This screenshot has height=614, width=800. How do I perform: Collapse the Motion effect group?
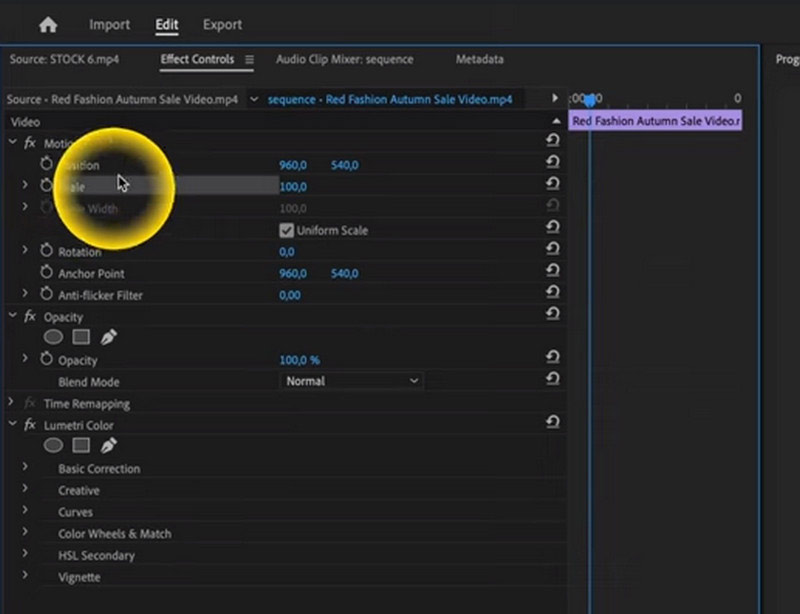coord(13,142)
